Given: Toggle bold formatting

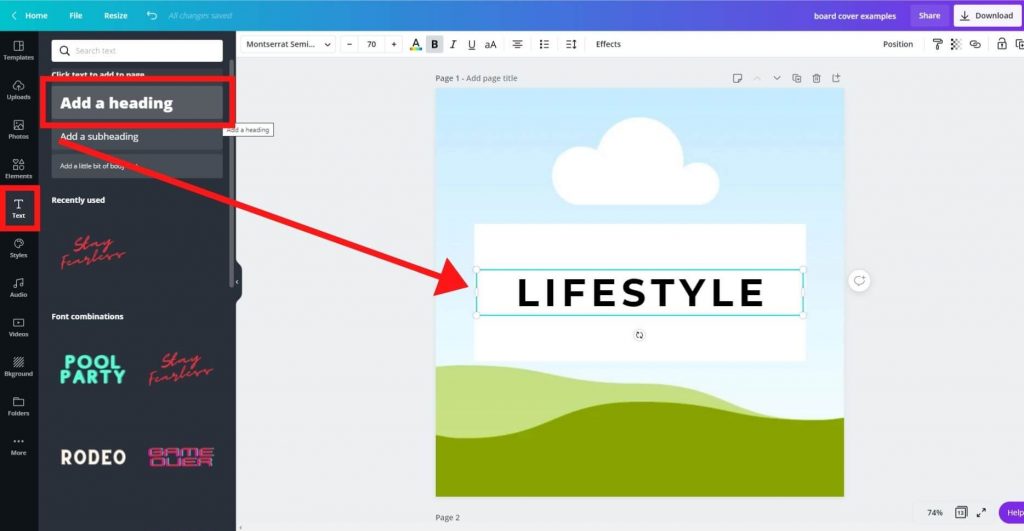Looking at the screenshot, I should [434, 44].
